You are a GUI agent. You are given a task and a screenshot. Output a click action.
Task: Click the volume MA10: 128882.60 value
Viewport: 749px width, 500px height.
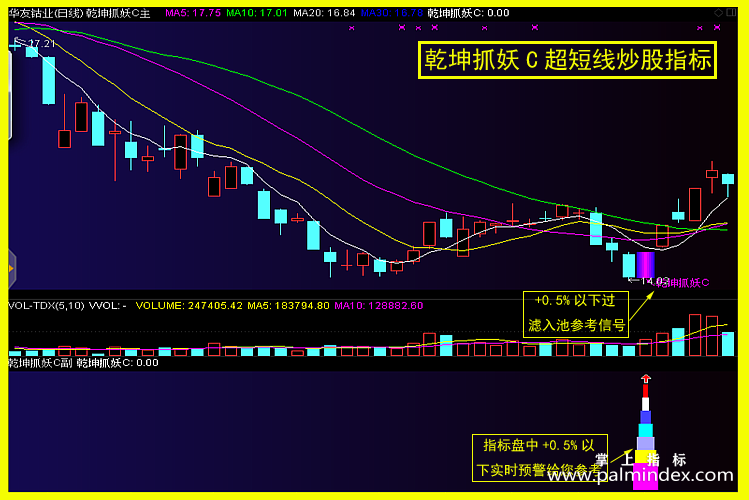379,306
